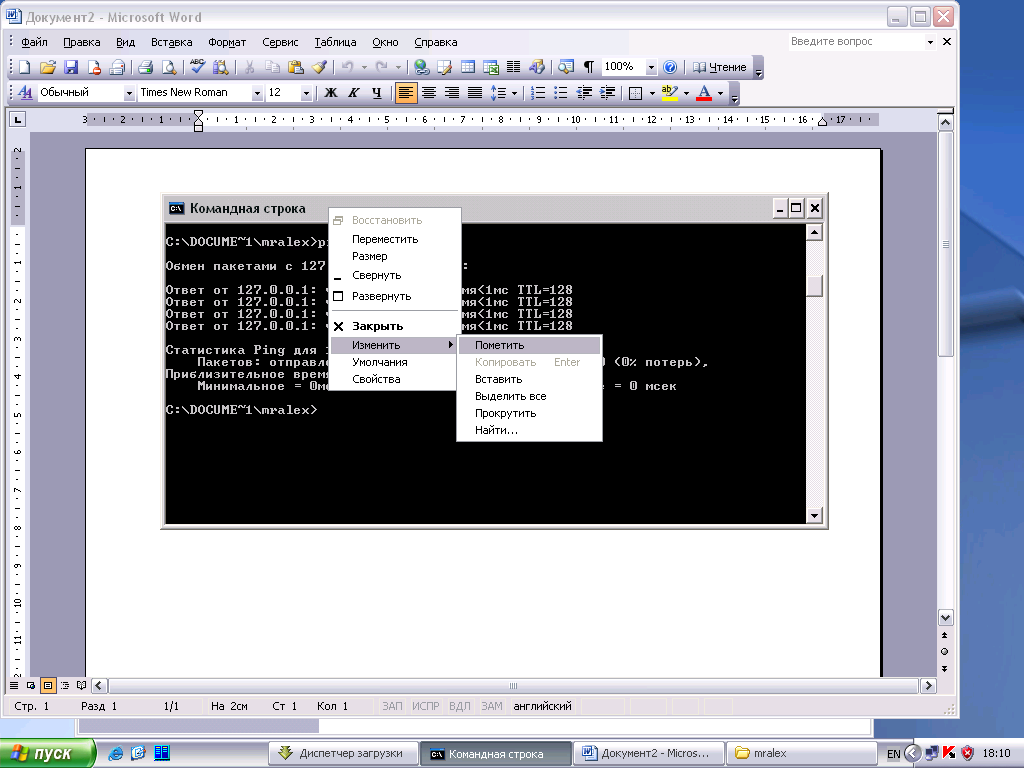
Task: Expand line spacing options arrow
Action: (x=515, y=93)
